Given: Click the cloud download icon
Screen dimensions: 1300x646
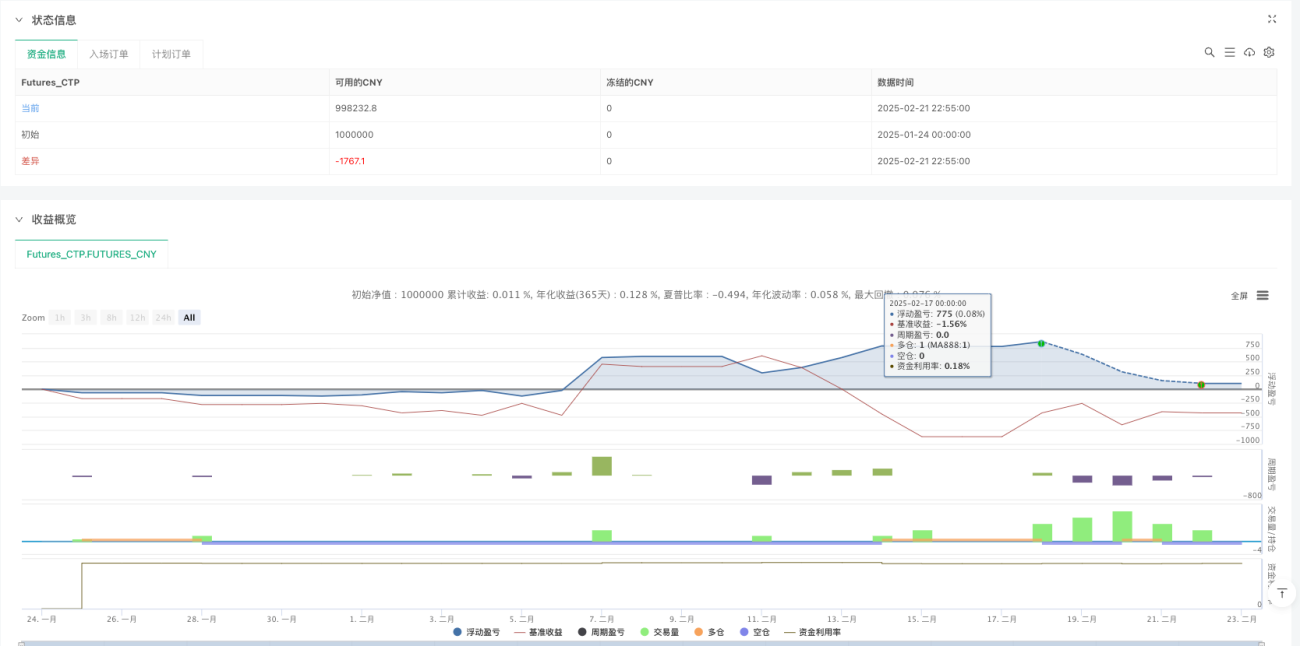Looking at the screenshot, I should [1249, 52].
